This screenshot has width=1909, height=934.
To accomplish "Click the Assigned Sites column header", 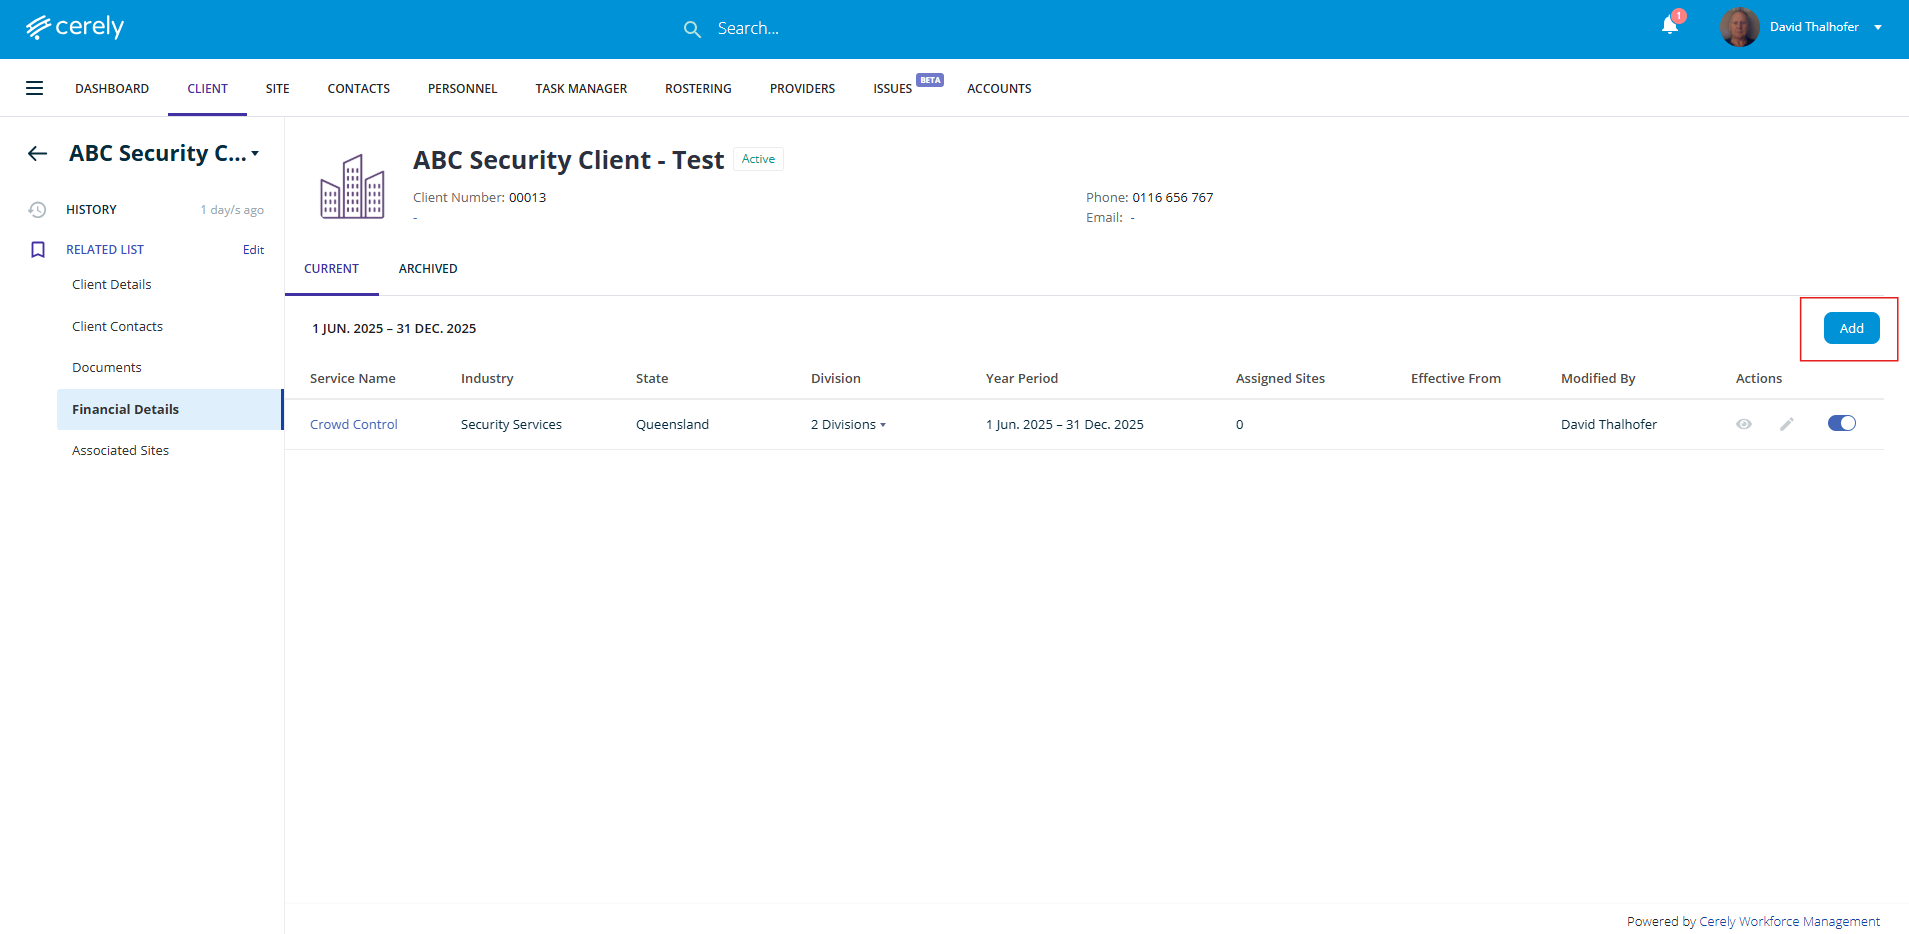I will [x=1280, y=378].
